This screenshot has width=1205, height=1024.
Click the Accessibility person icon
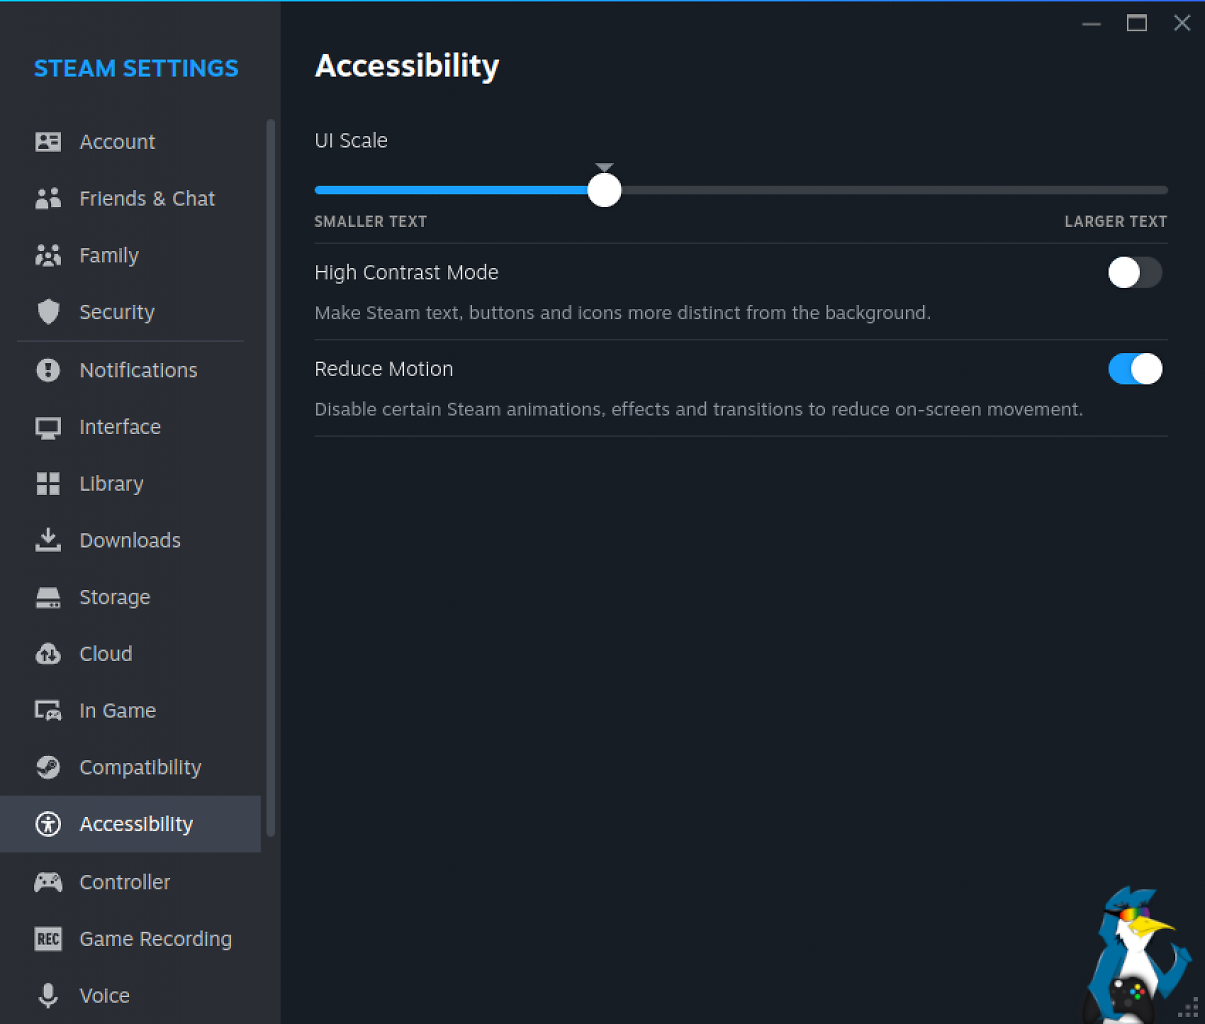48,824
